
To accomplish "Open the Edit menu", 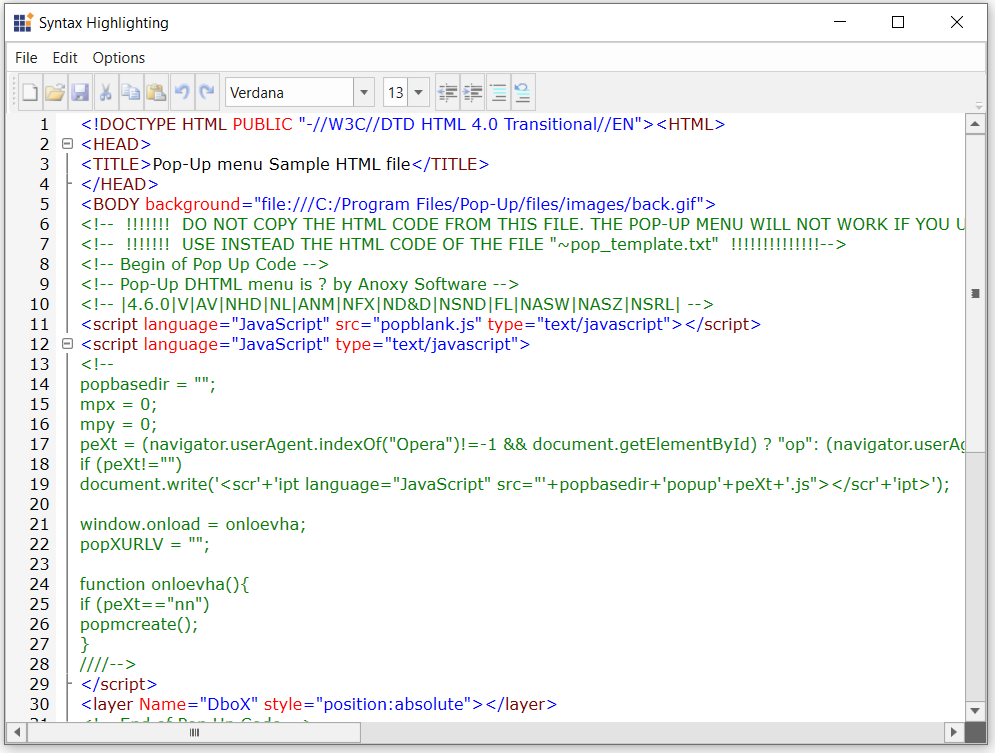I will pyautogui.click(x=65, y=58).
